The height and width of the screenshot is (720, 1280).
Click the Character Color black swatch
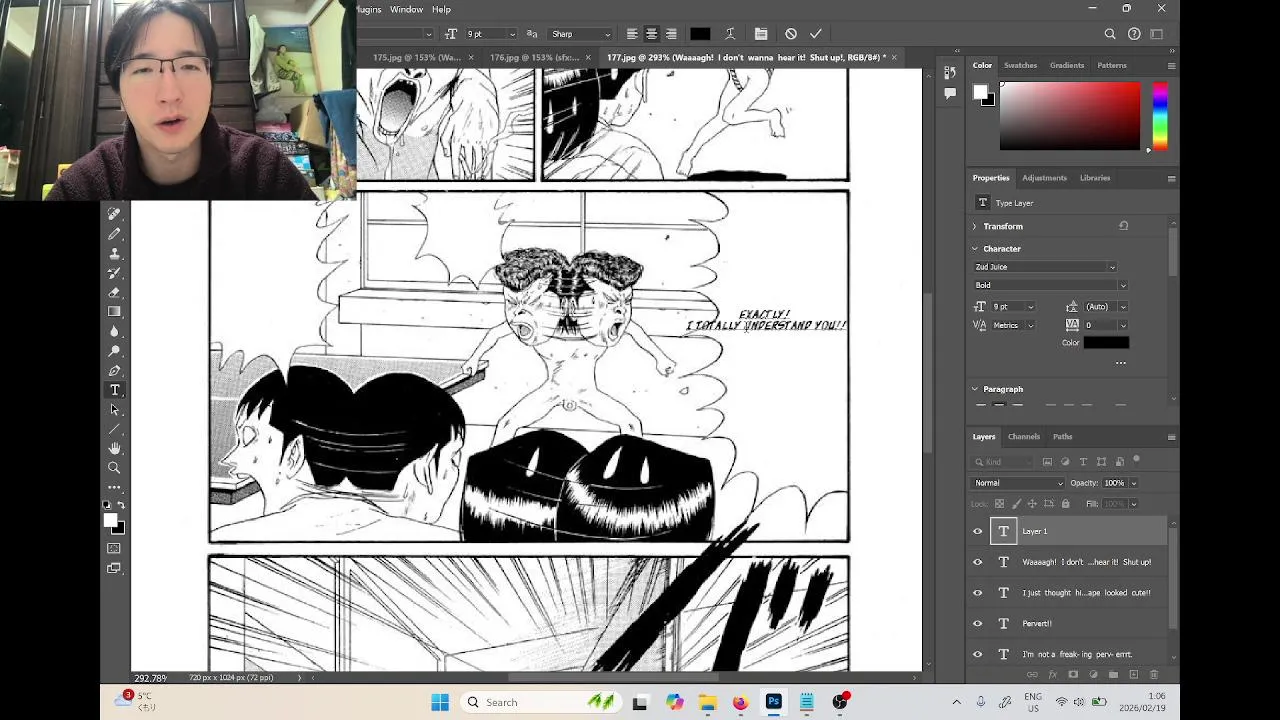tap(1106, 343)
